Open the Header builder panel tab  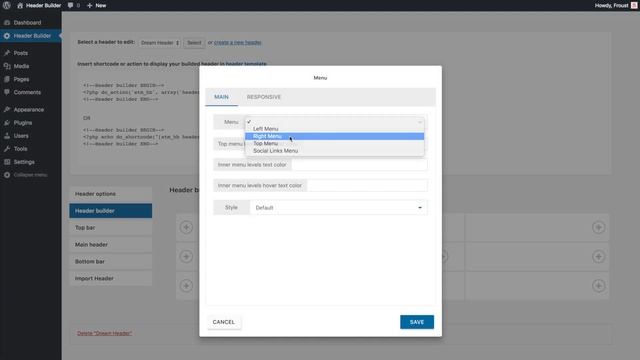pyautogui.click(x=111, y=211)
